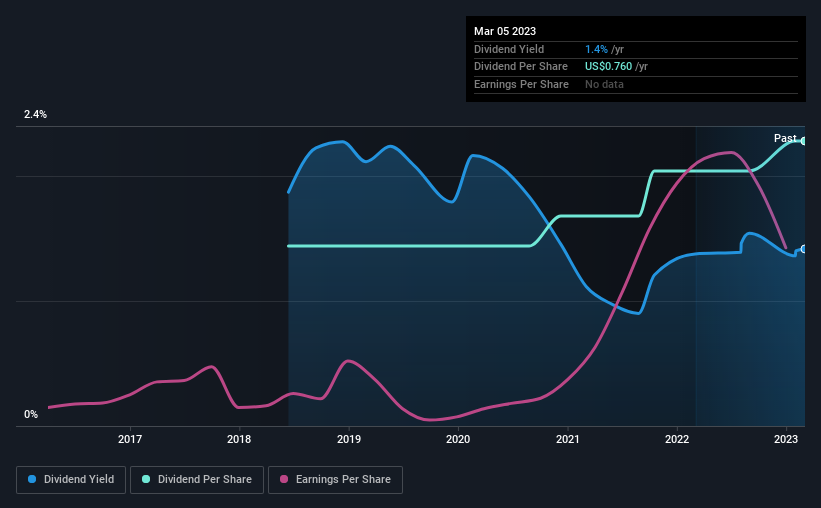Toggle the Dividend Per Share legend button
Screen dimensions: 821x508
pyautogui.click(x=197, y=480)
